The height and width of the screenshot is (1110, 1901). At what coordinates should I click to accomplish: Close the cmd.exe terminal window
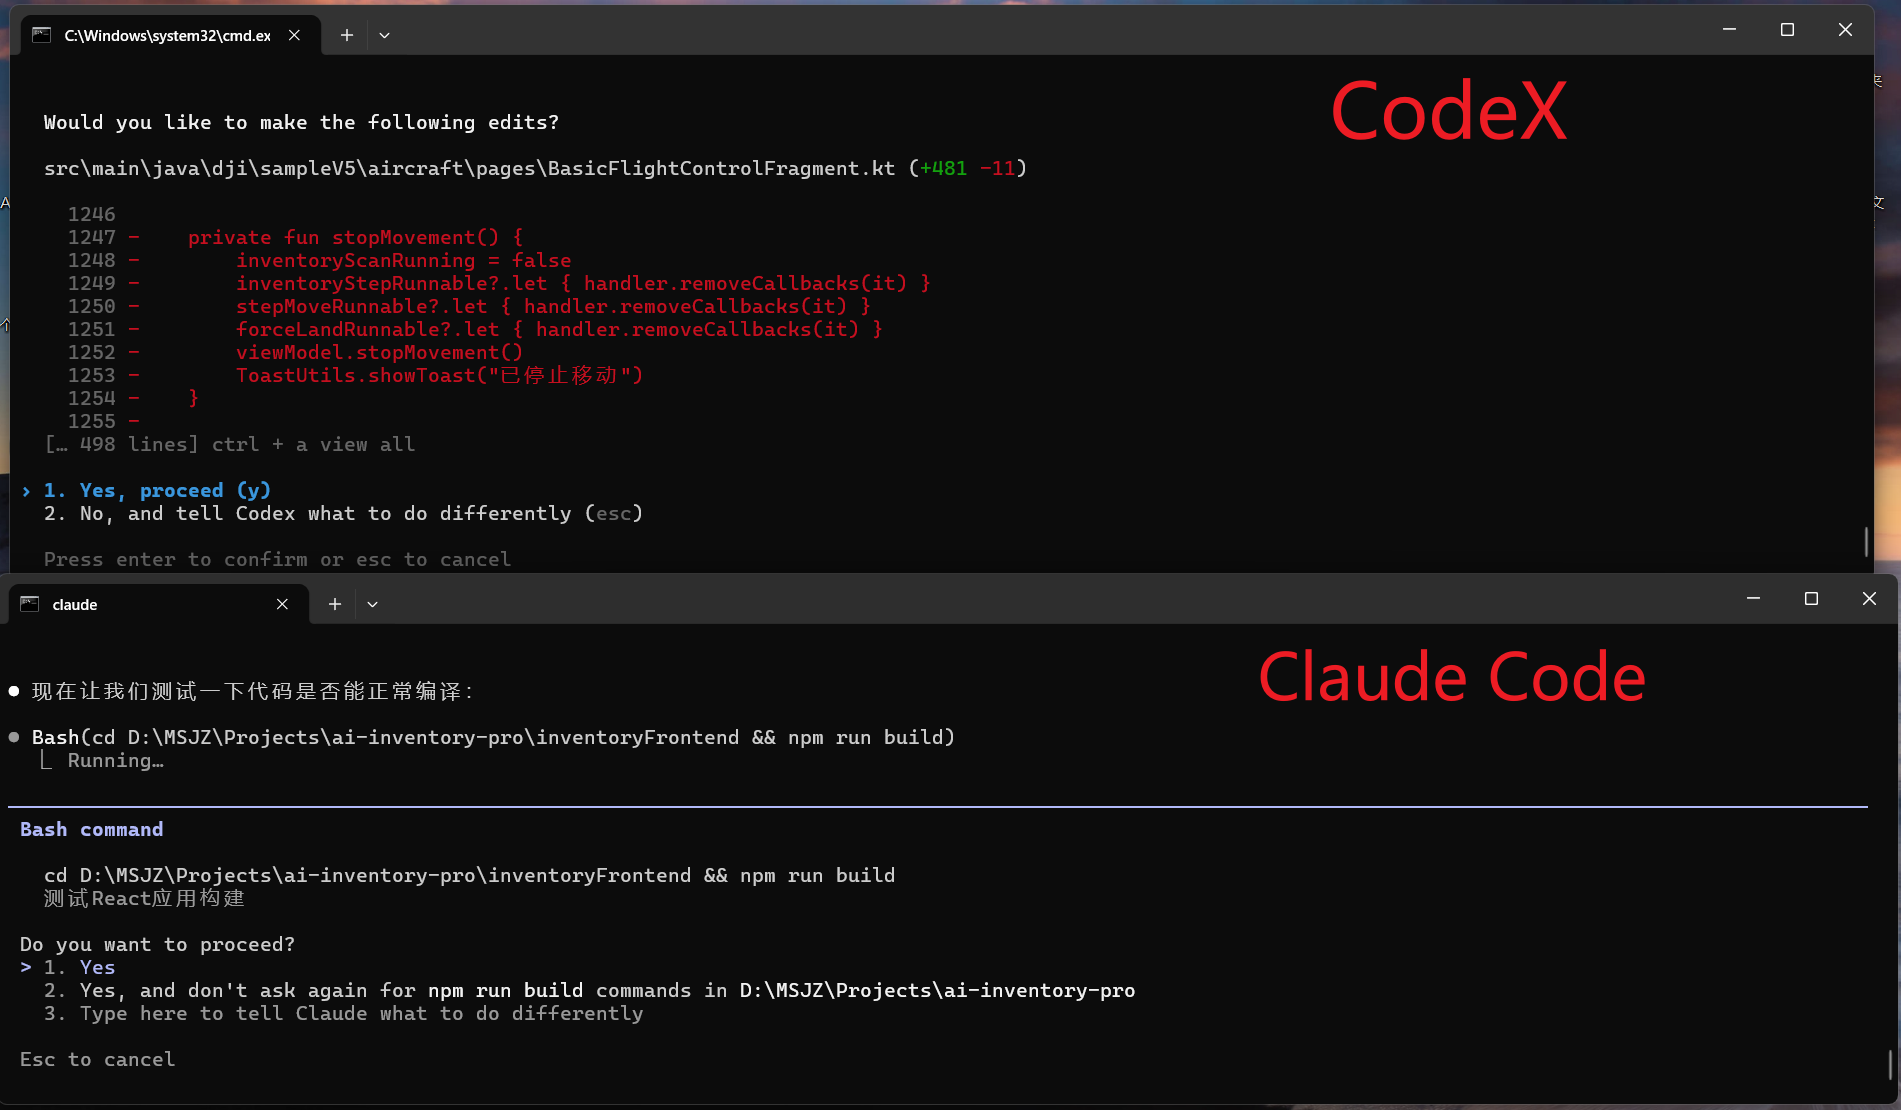point(1845,30)
